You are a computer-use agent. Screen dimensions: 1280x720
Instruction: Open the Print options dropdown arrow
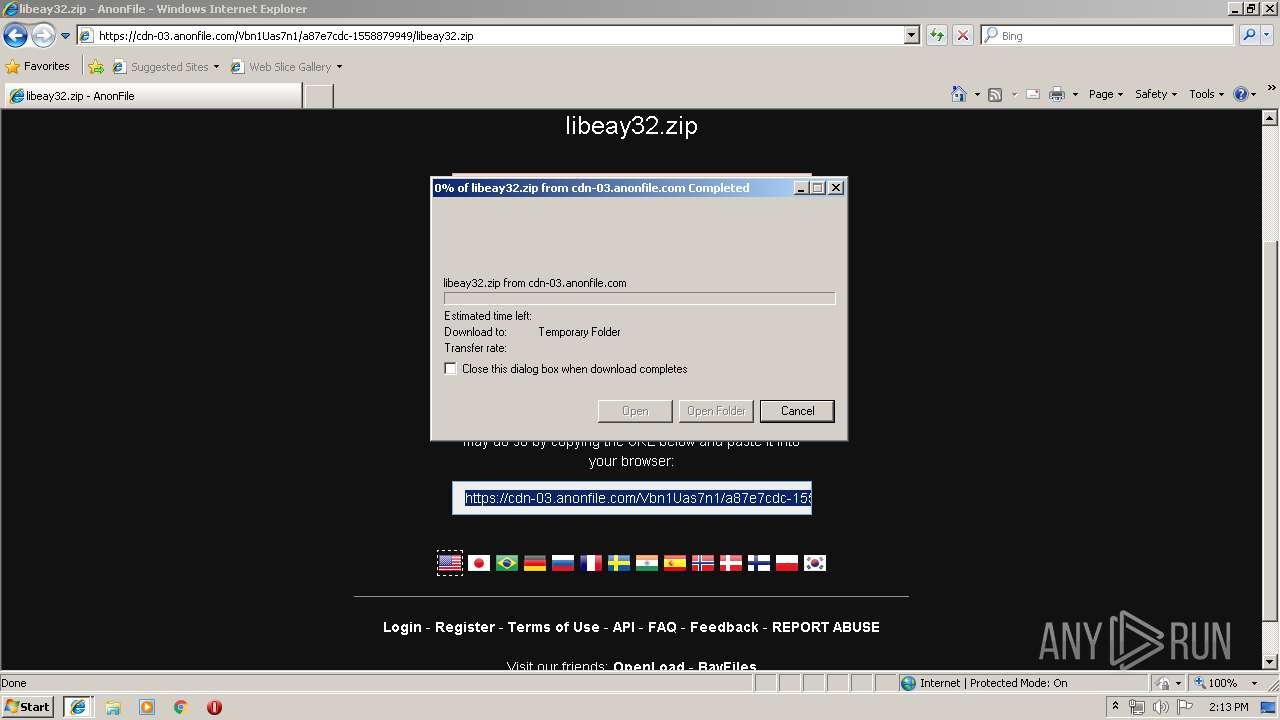pyautogui.click(x=1075, y=94)
